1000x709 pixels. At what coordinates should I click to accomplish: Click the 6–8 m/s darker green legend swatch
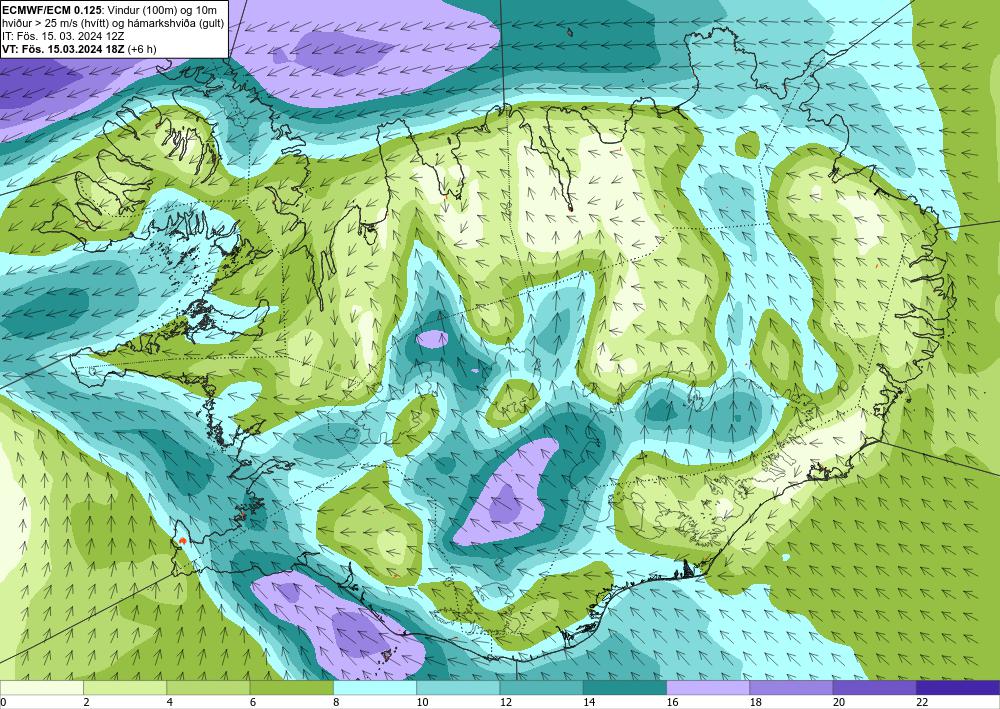click(291, 687)
